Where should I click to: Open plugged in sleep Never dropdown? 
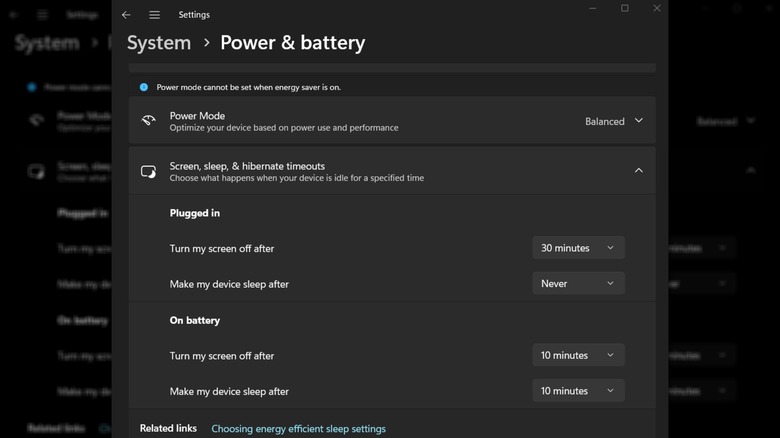[578, 284]
